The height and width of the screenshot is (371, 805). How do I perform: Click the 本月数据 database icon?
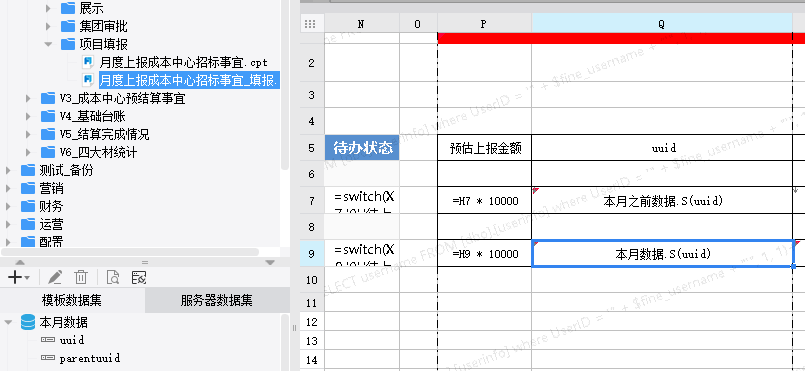coord(28,322)
